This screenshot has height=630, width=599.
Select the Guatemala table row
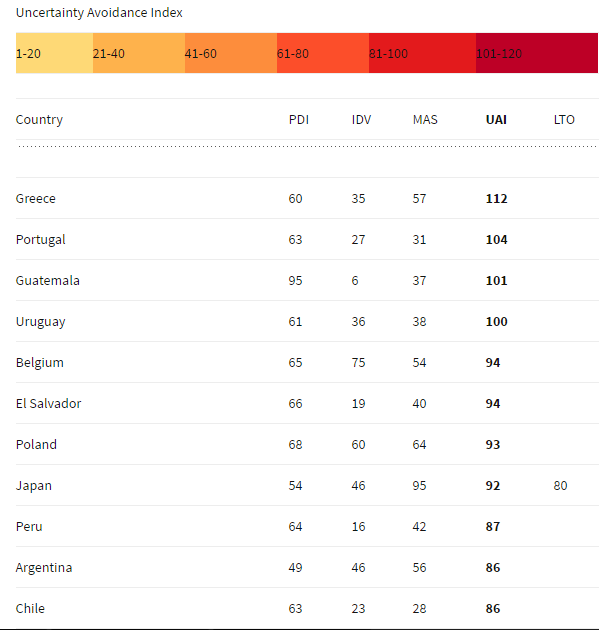click(x=307, y=280)
